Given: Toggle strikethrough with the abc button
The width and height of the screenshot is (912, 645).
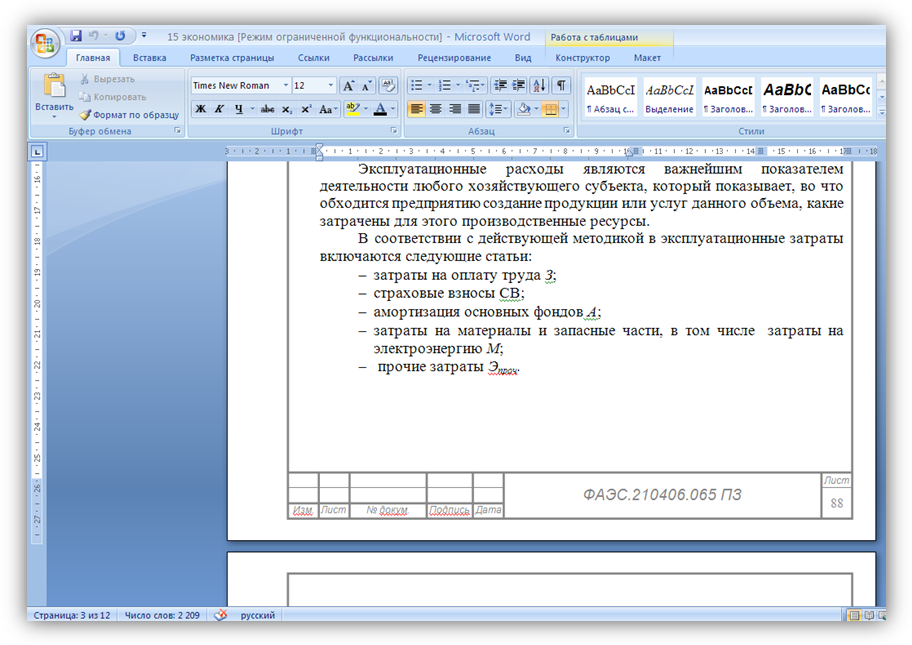Looking at the screenshot, I should tap(268, 109).
